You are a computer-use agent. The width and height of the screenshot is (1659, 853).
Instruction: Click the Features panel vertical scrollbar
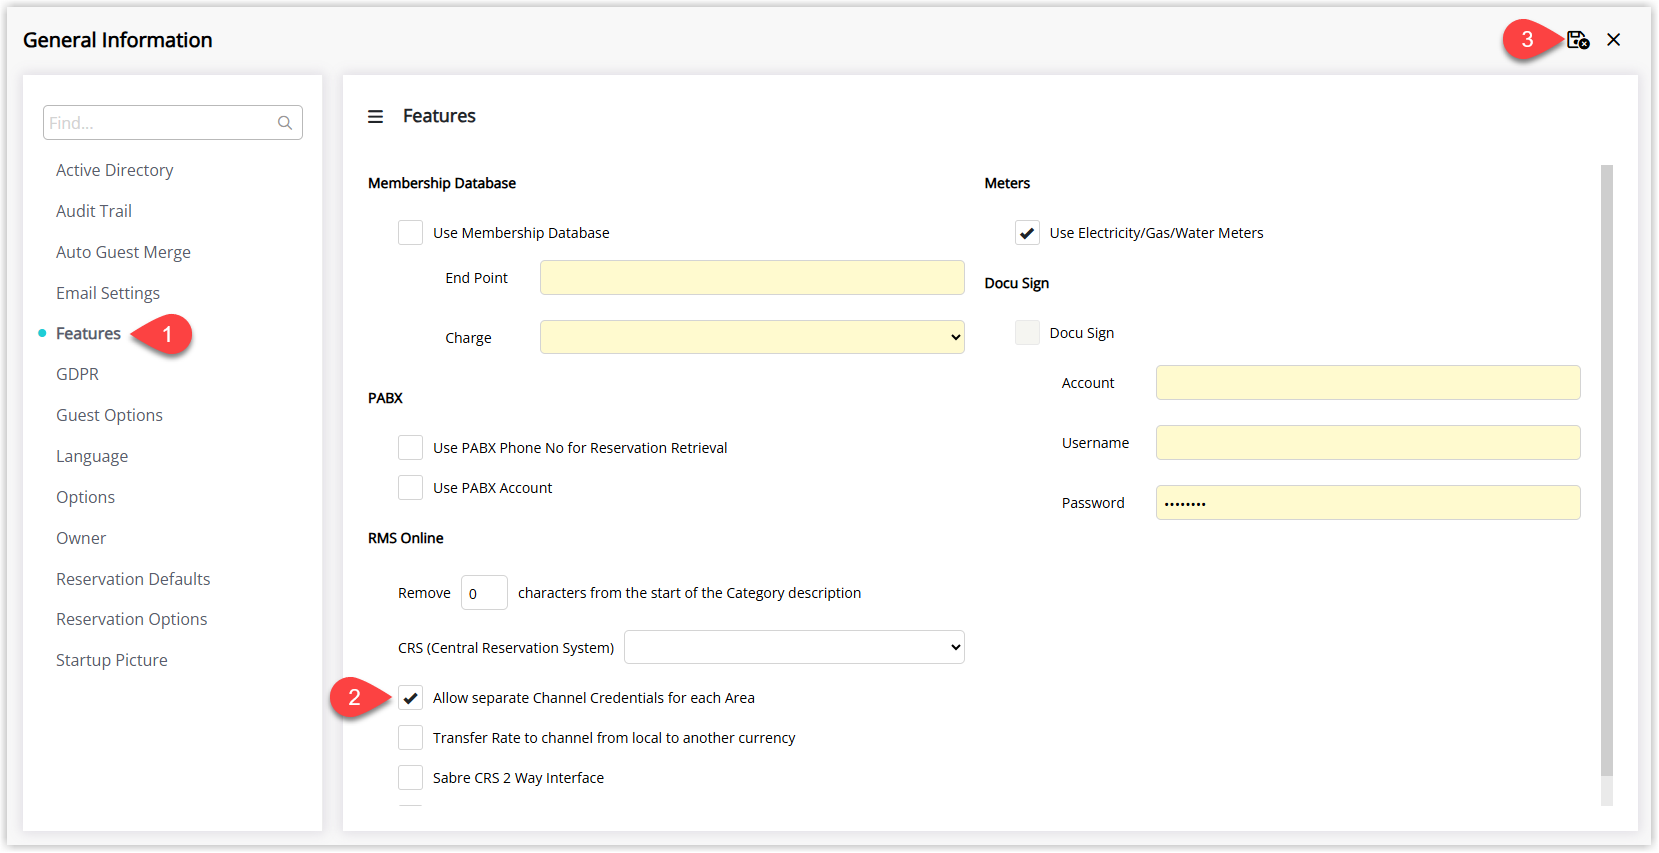pos(1607,470)
